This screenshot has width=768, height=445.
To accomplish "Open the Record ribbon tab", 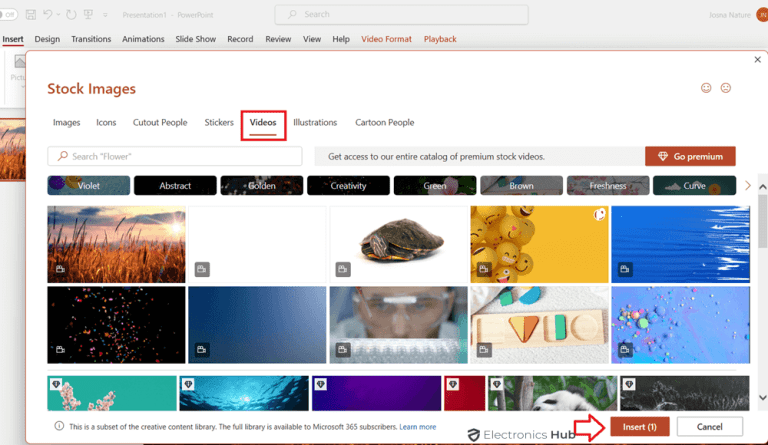I will (x=240, y=39).
